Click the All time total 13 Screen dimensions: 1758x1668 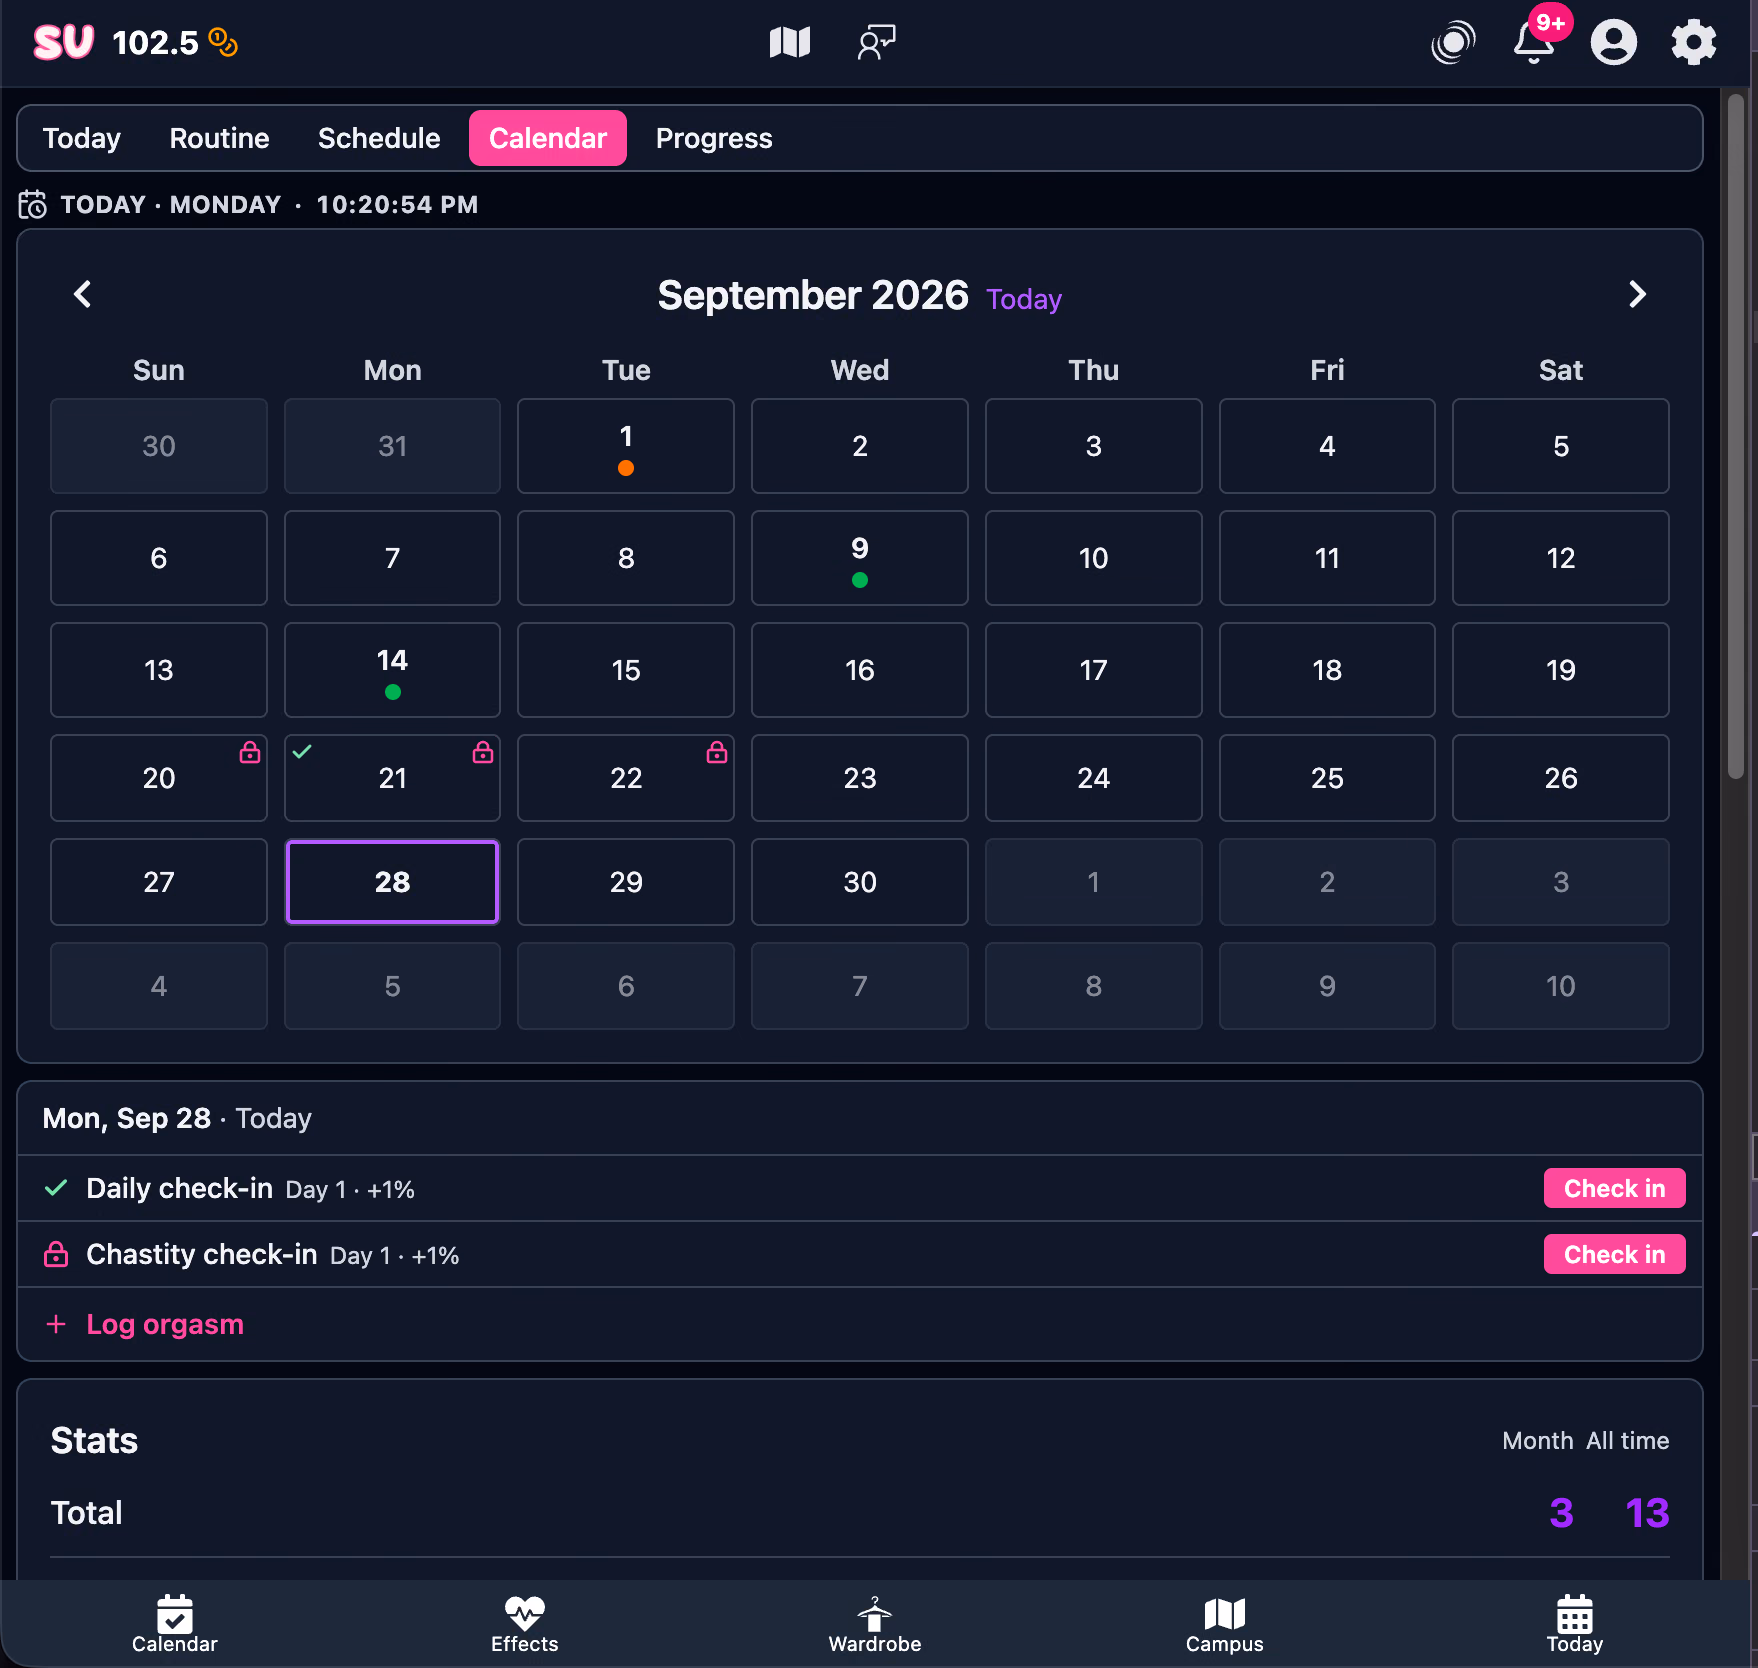click(1647, 1513)
